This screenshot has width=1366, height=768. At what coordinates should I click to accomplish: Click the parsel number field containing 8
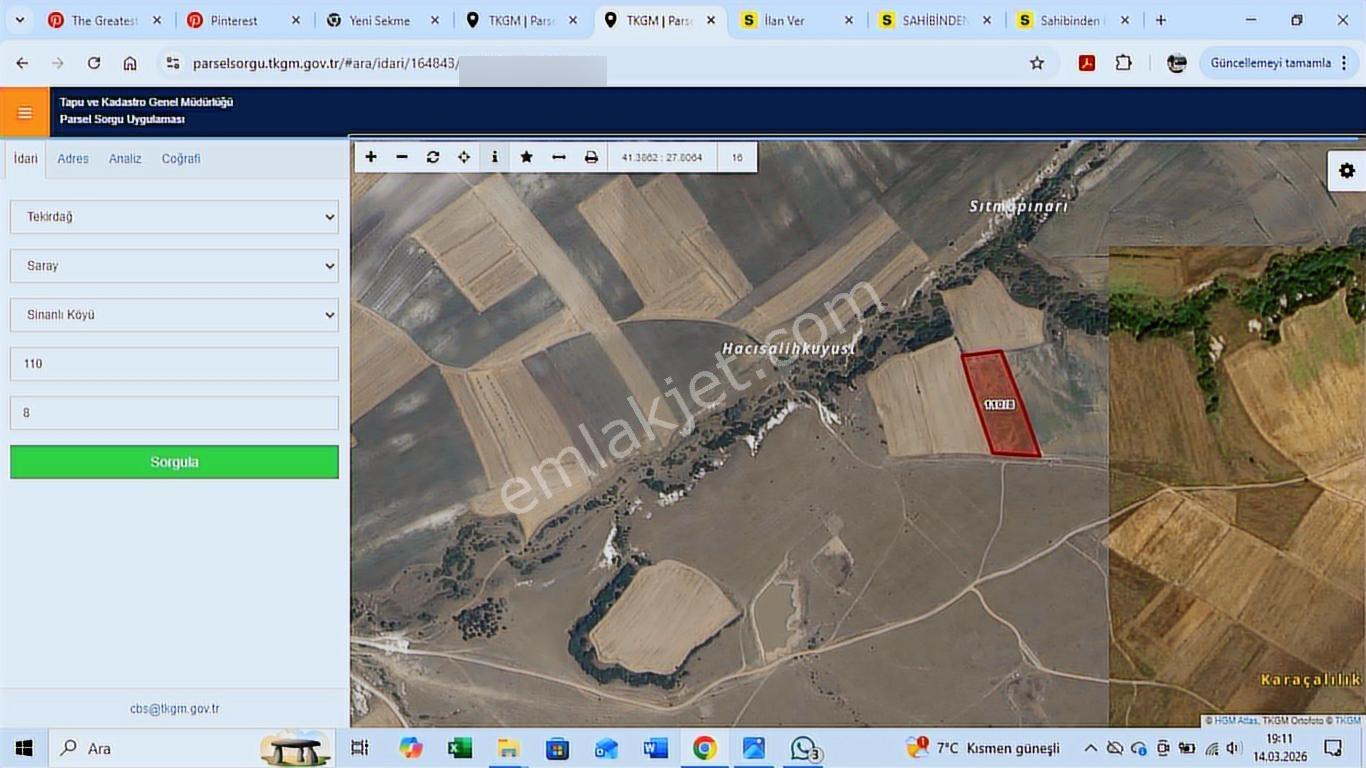tap(174, 413)
